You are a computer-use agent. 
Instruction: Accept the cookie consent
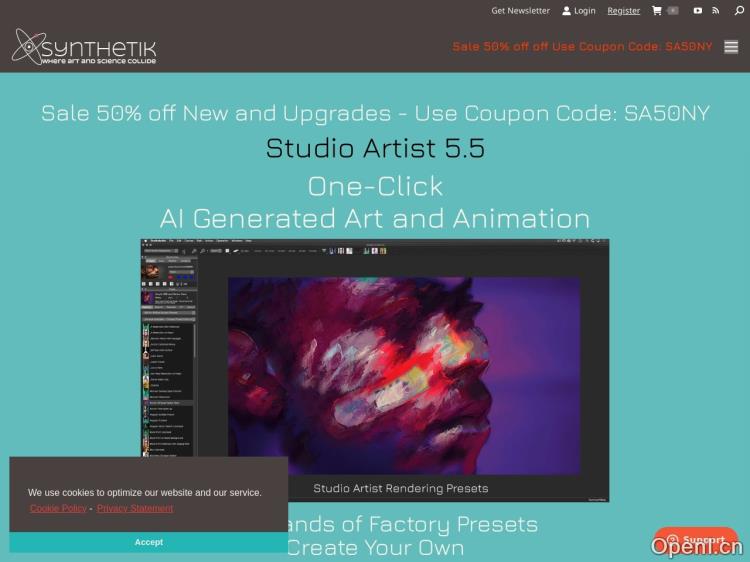click(x=148, y=542)
